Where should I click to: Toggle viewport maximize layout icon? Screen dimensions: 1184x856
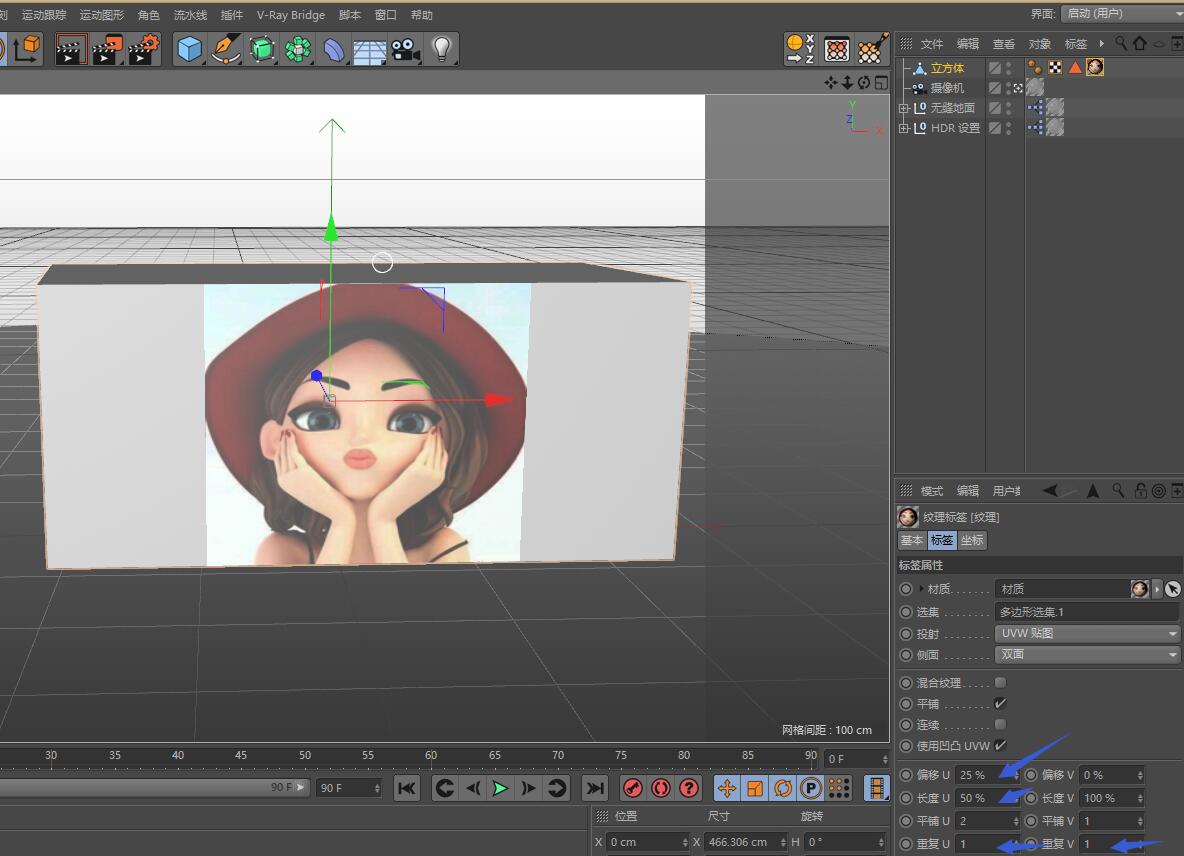click(x=881, y=82)
